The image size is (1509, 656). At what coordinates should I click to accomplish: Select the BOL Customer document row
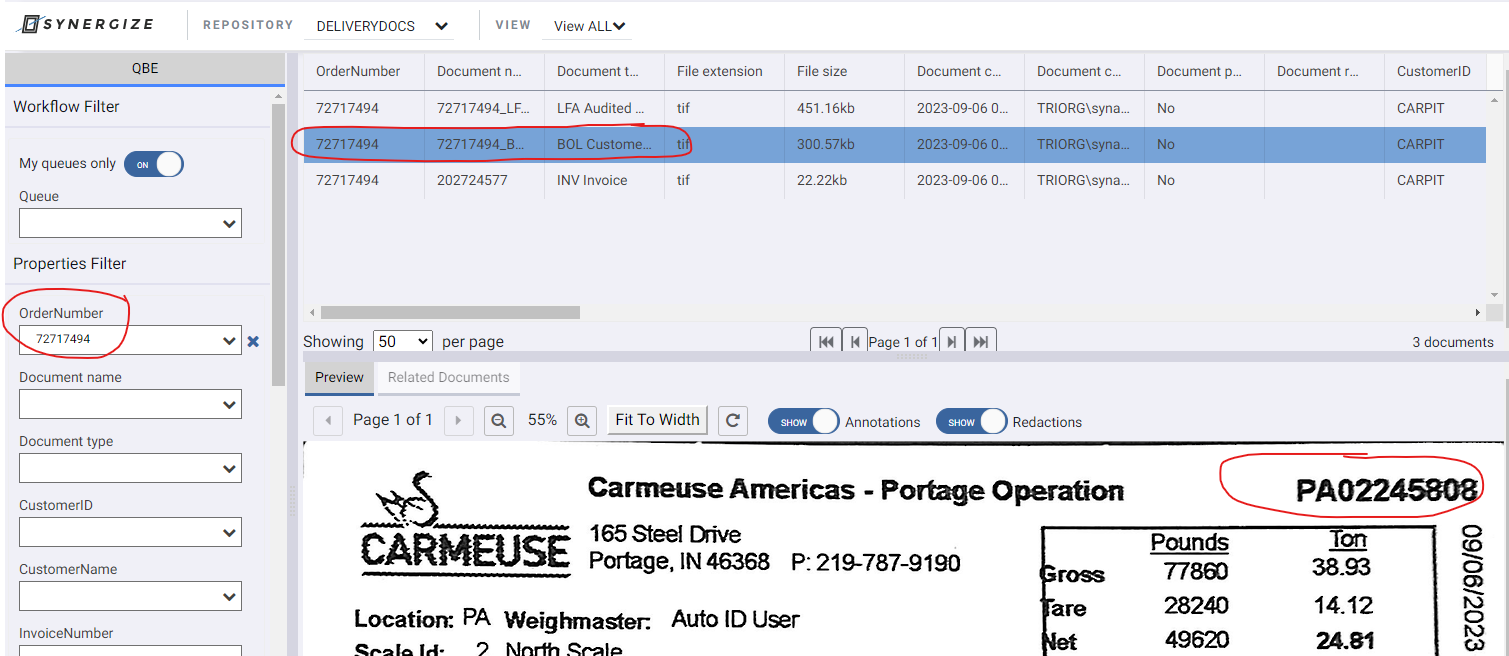point(895,144)
